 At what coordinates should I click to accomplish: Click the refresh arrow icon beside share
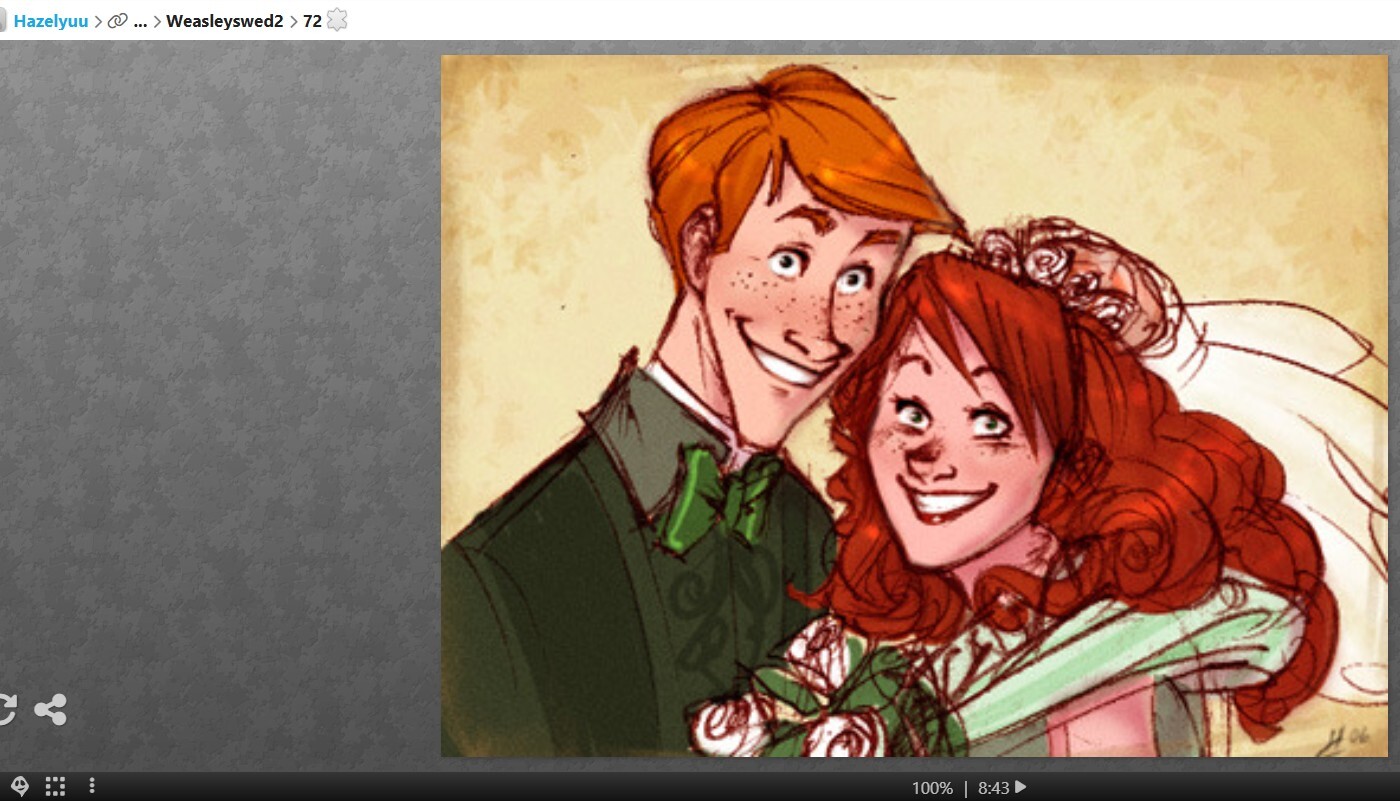point(7,710)
